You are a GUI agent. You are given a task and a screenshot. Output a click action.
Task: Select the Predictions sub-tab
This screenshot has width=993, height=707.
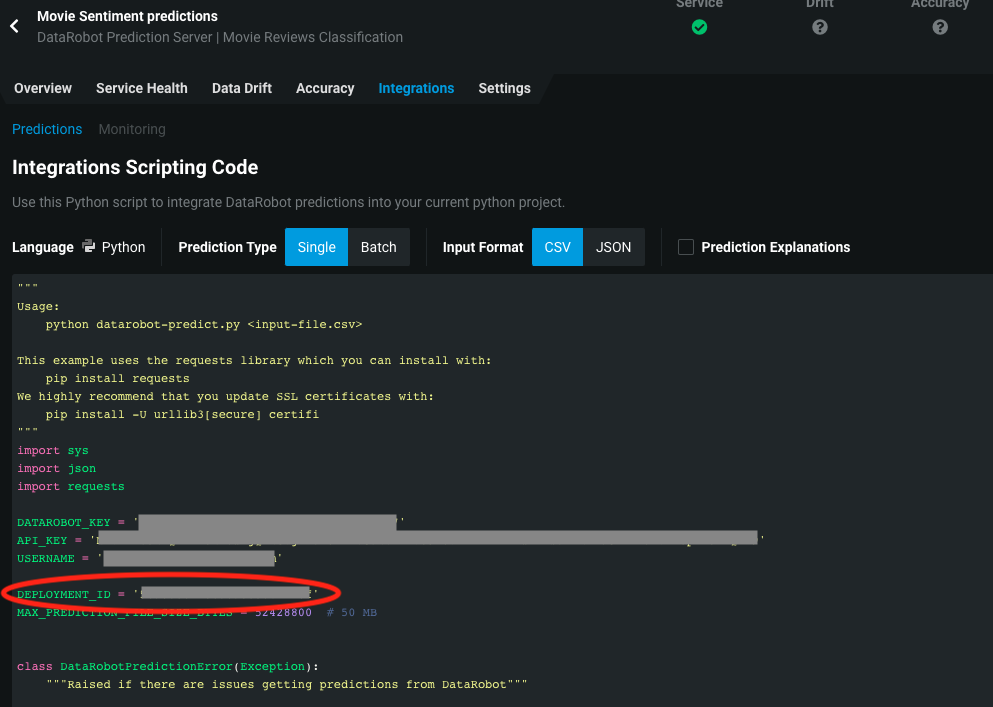tap(47, 129)
